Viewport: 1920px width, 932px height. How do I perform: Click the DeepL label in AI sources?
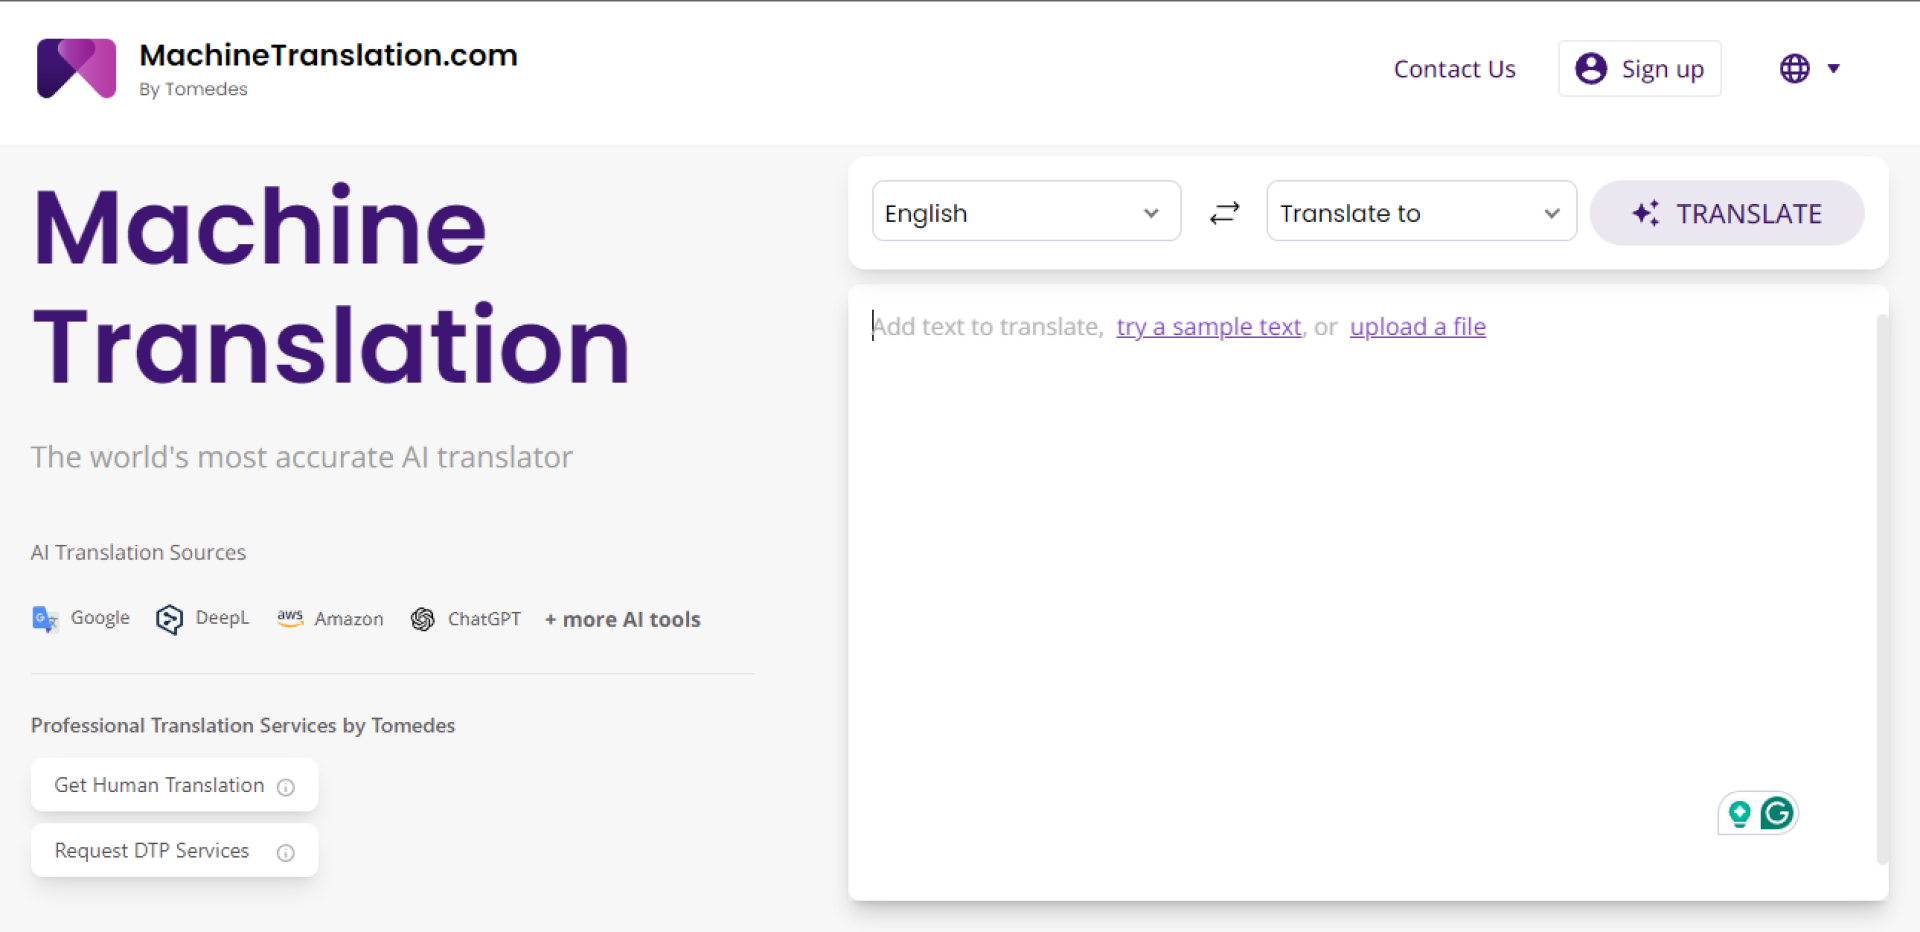[x=222, y=618]
